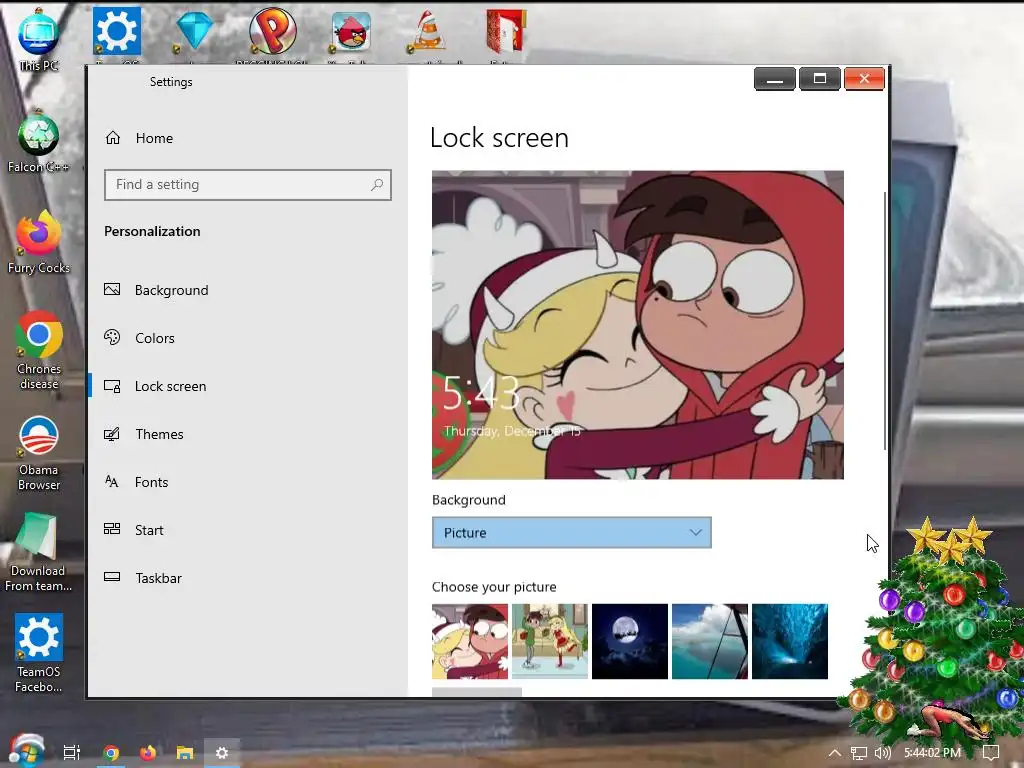Click the settings window vertical scrollbar
This screenshot has width=1024, height=768.
pos(885,320)
